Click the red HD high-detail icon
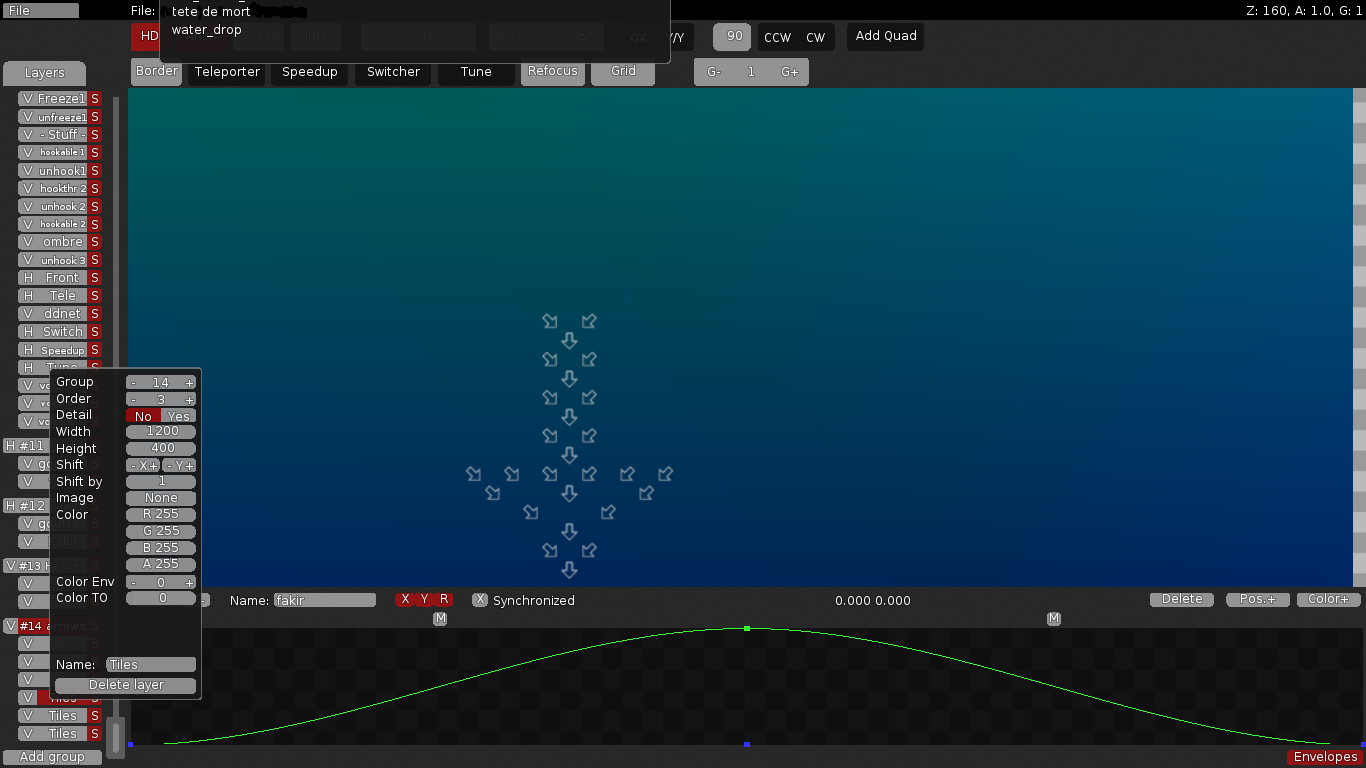1366x768 pixels. point(146,36)
